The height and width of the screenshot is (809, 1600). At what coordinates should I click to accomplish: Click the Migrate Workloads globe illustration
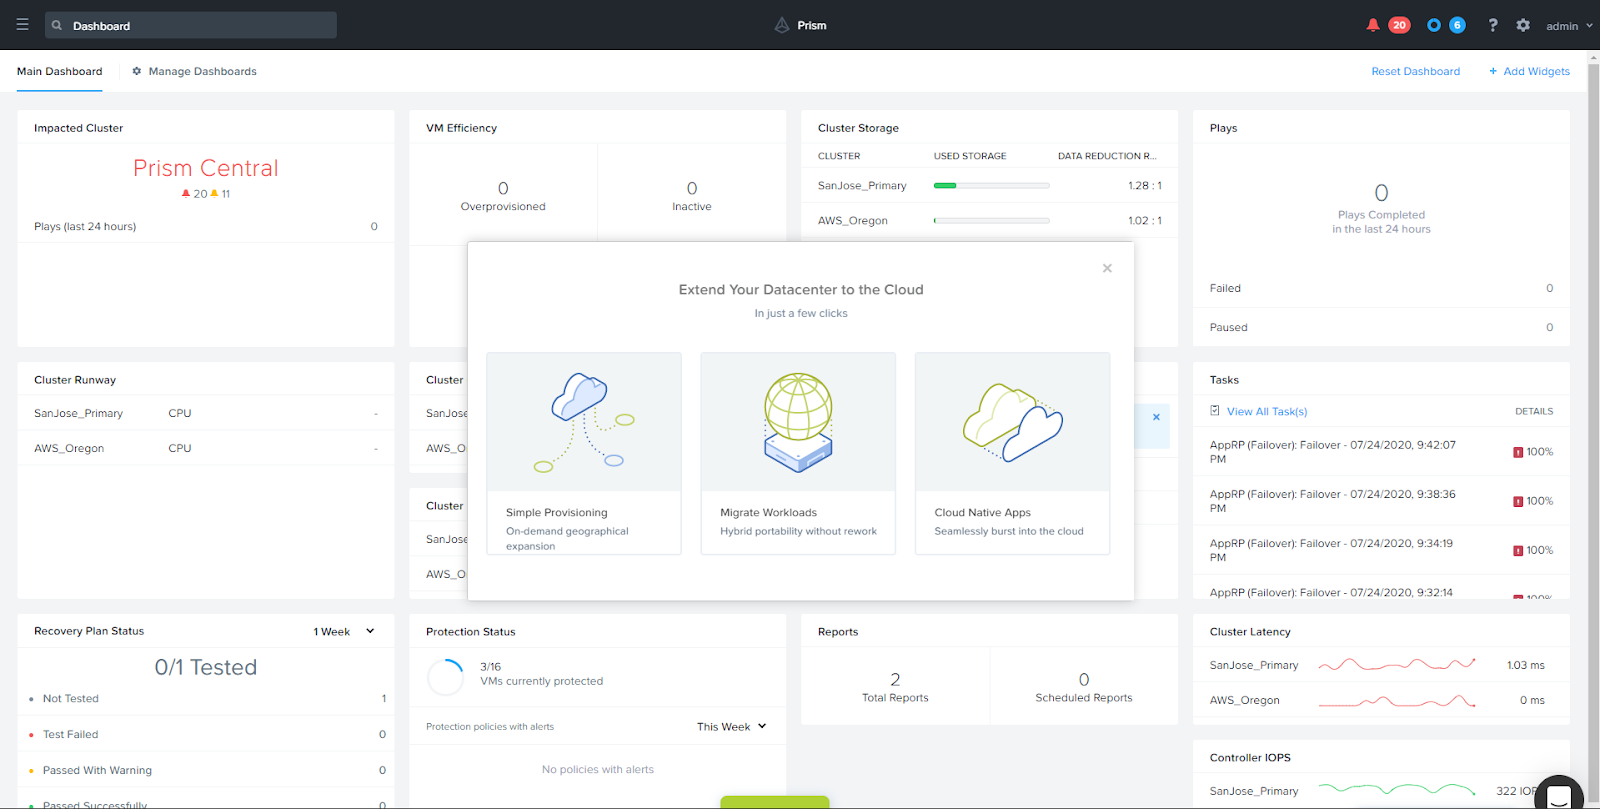(x=798, y=422)
